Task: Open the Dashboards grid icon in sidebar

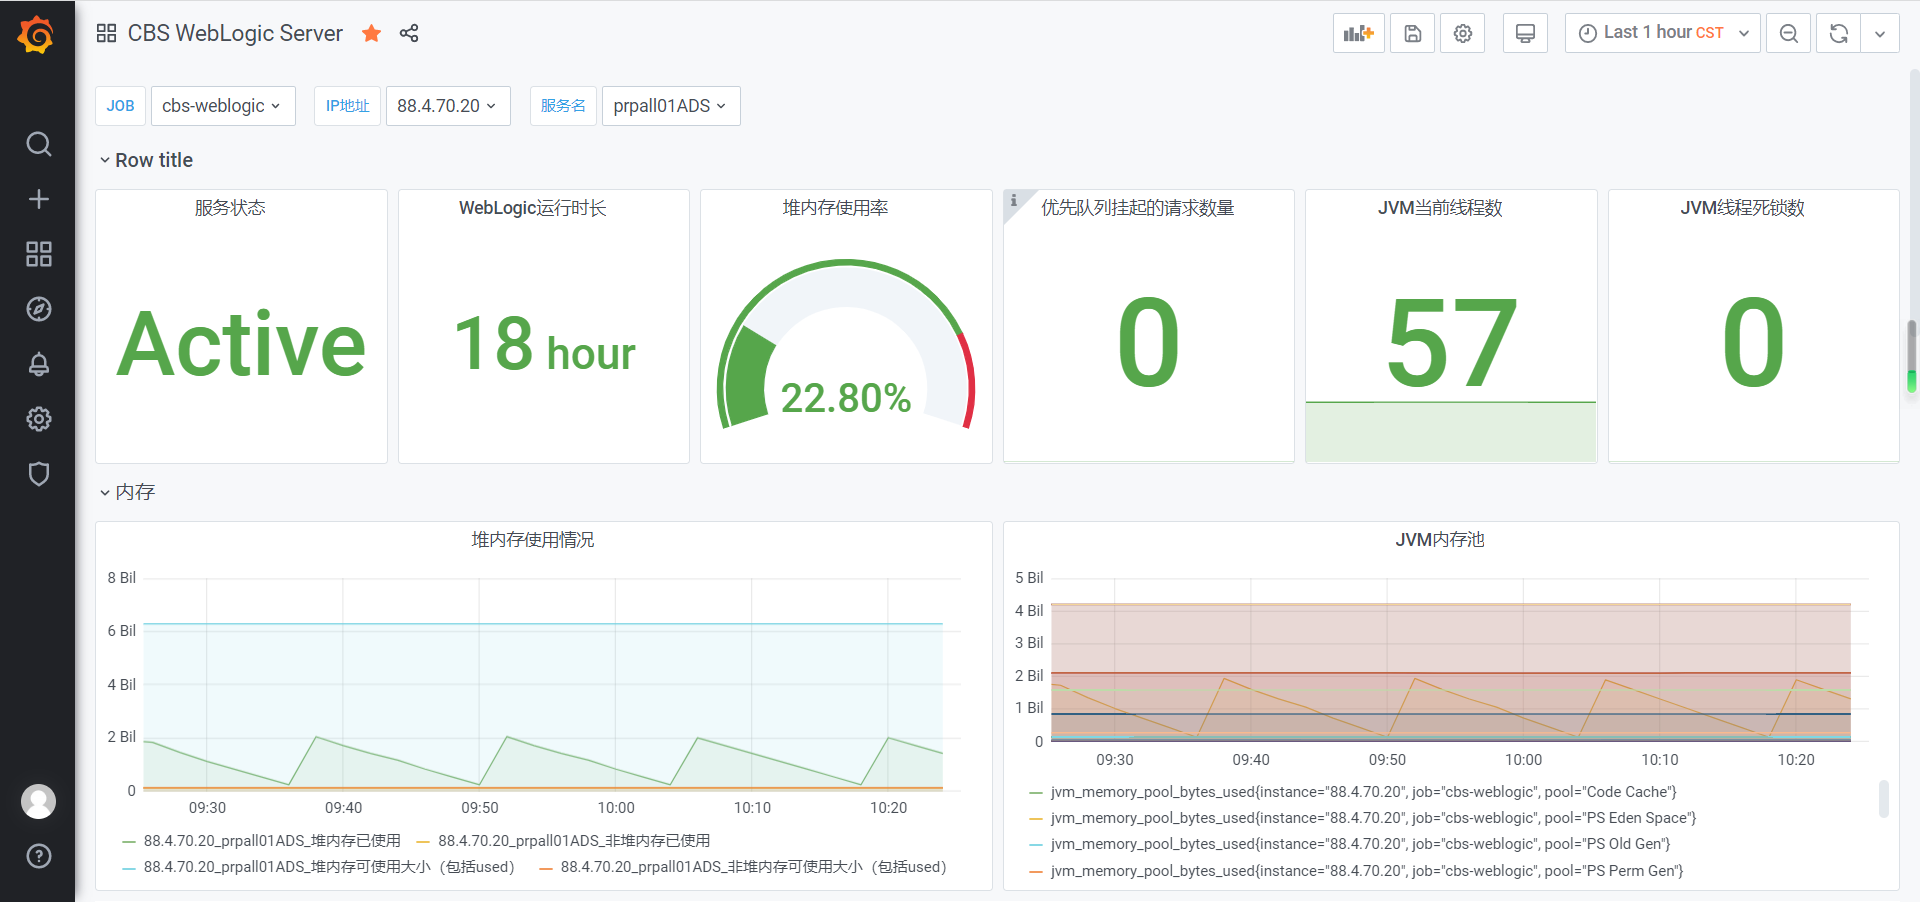Action: point(38,254)
